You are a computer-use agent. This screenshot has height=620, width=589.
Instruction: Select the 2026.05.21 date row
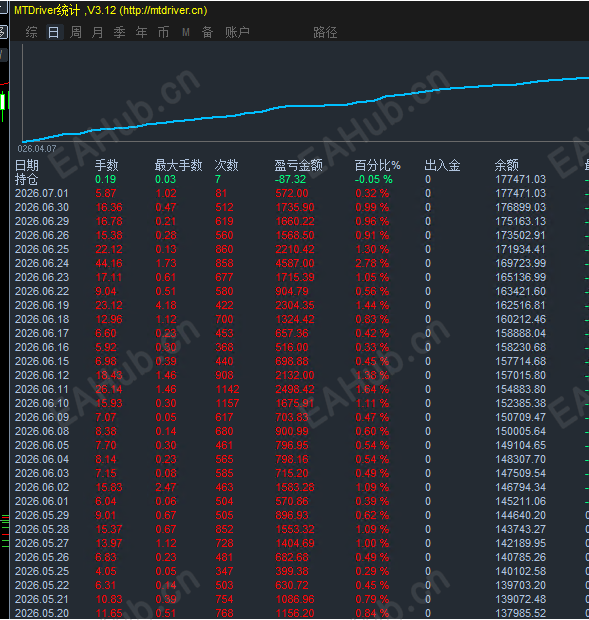point(42,599)
